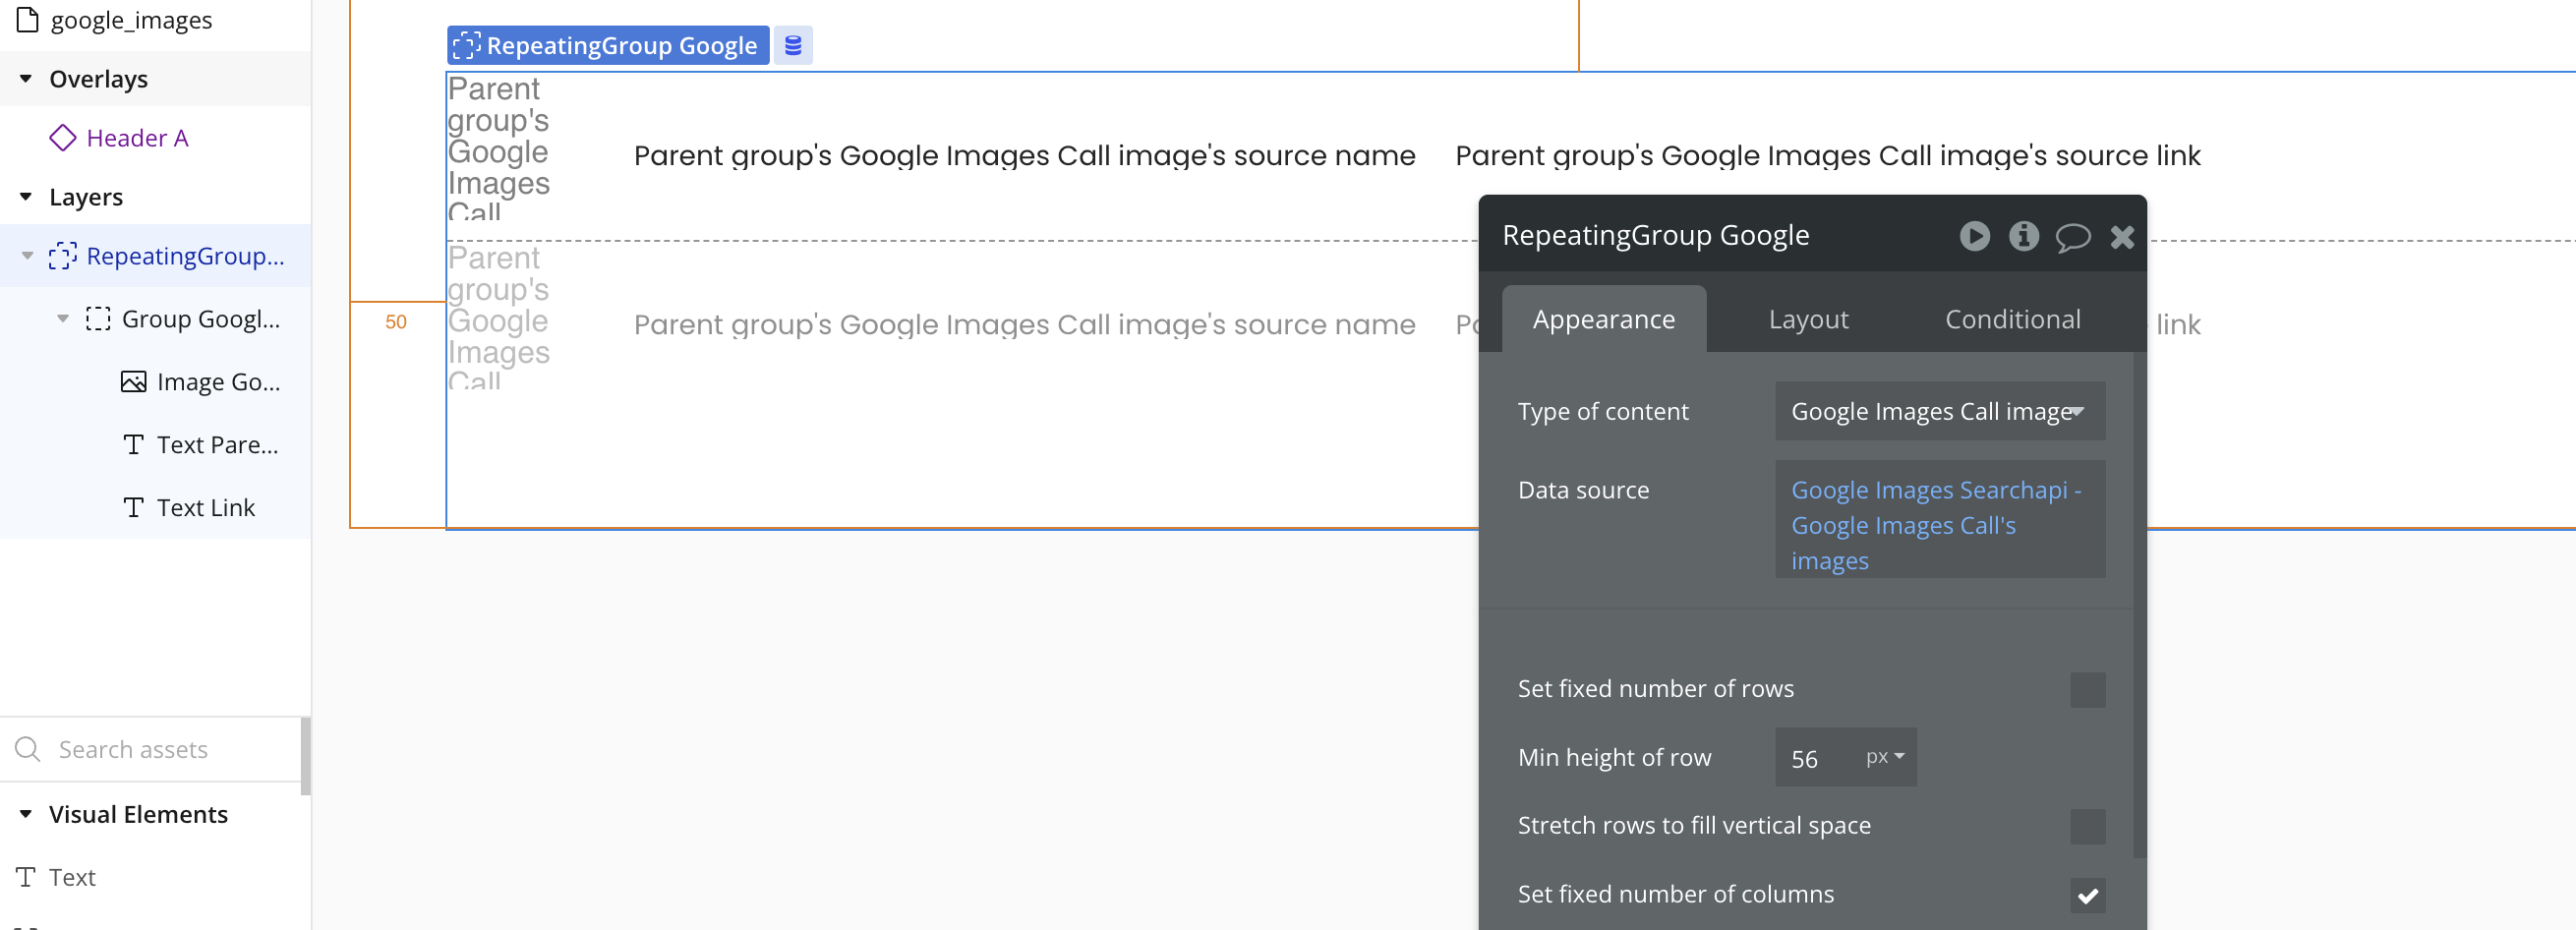The image size is (2576, 930).
Task: Switch to the Layout tab
Action: 1807,319
